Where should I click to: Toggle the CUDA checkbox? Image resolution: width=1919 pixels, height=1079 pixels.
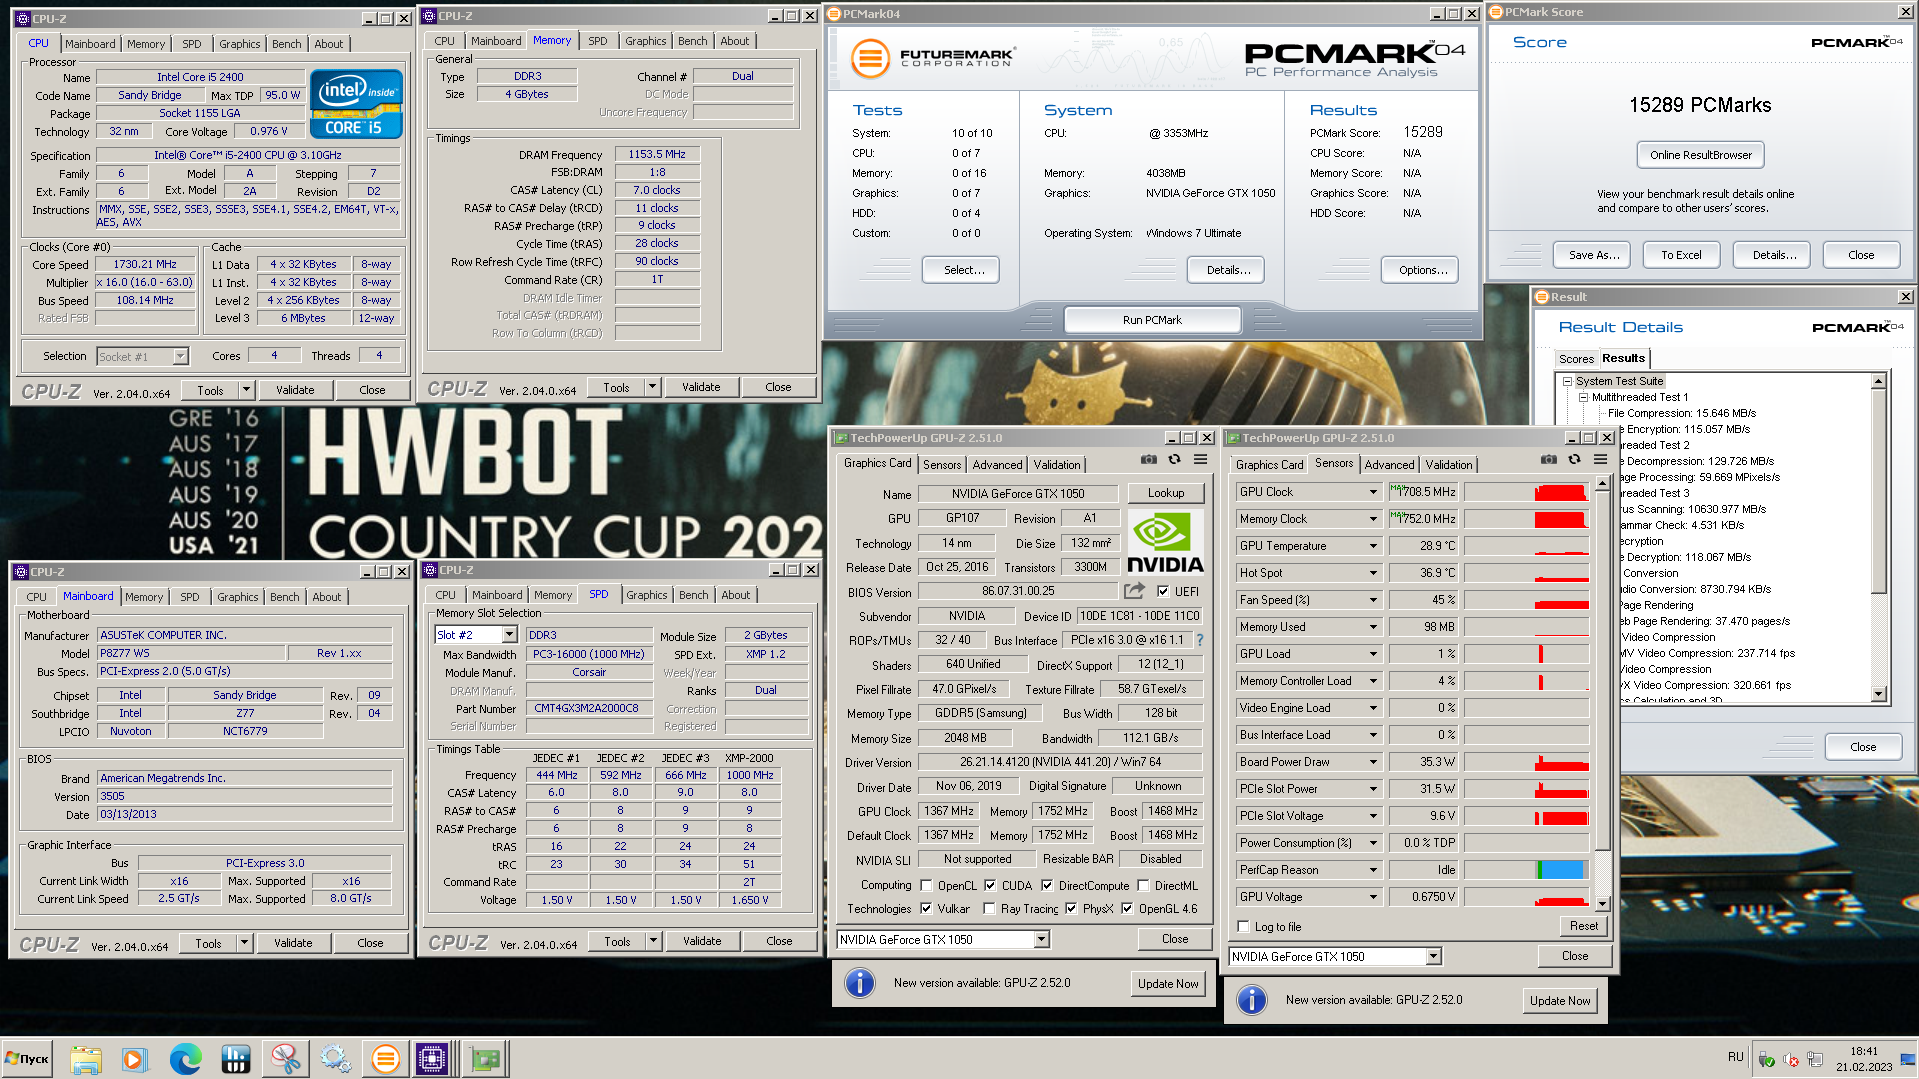pyautogui.click(x=990, y=886)
